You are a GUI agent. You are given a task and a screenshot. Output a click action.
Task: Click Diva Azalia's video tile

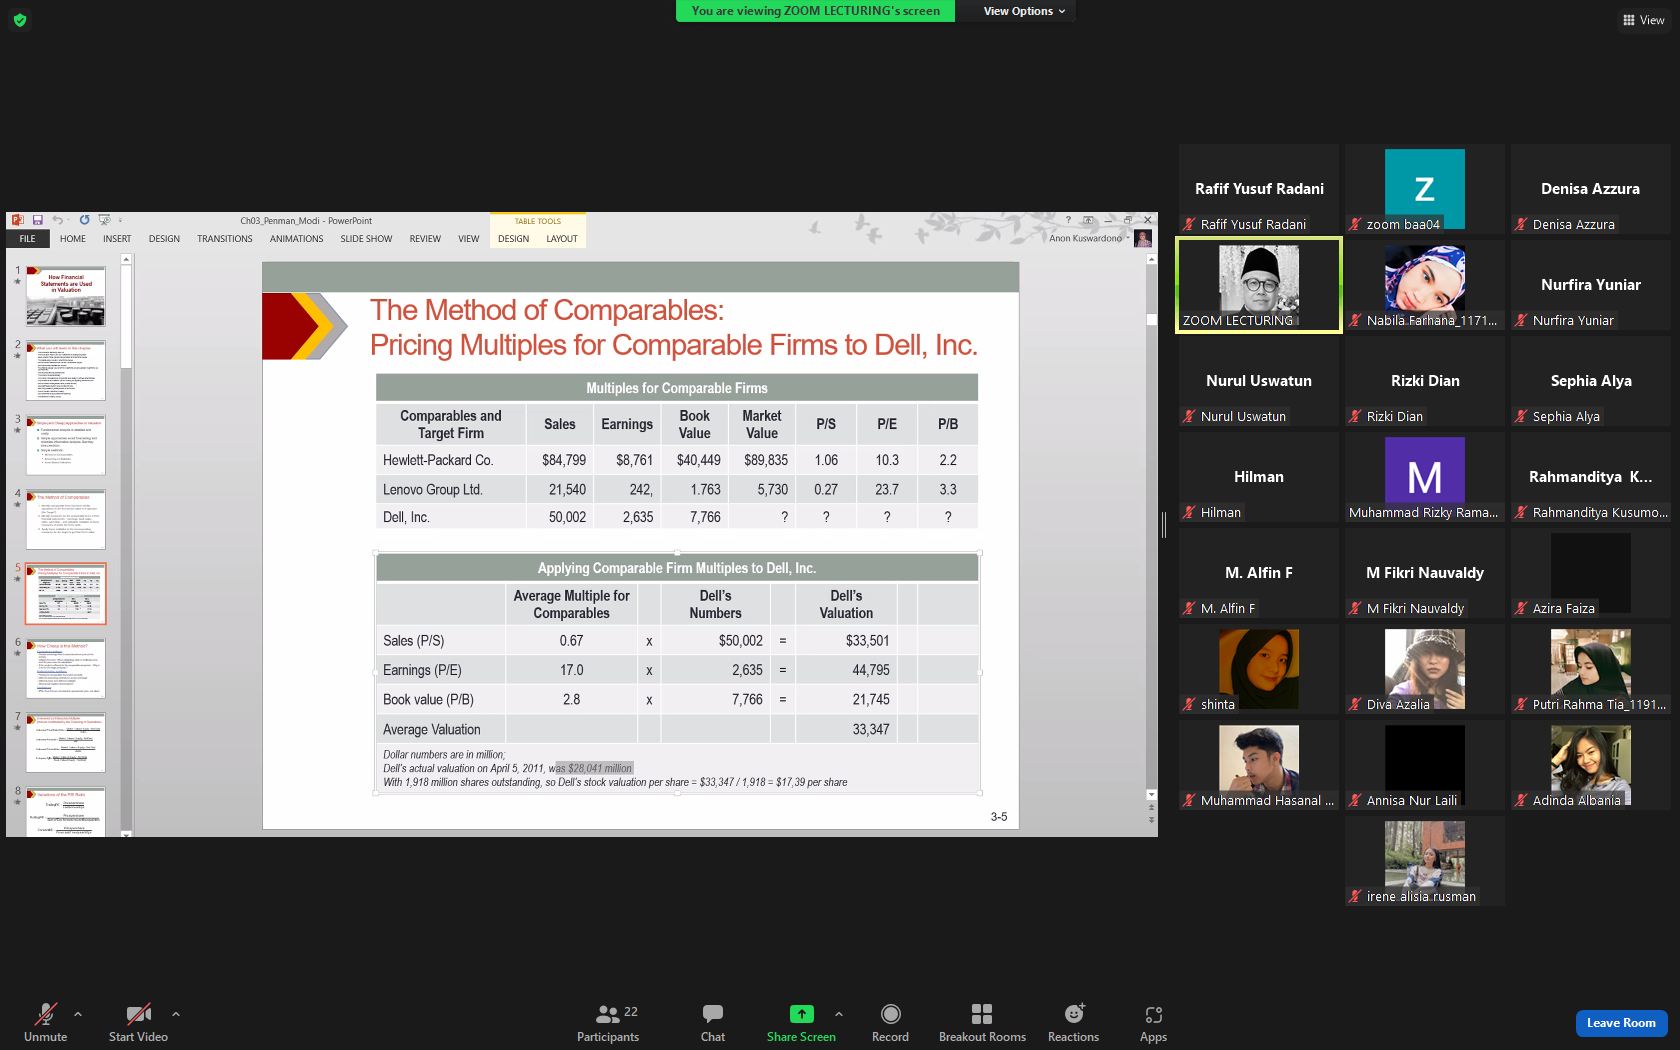click(1425, 669)
